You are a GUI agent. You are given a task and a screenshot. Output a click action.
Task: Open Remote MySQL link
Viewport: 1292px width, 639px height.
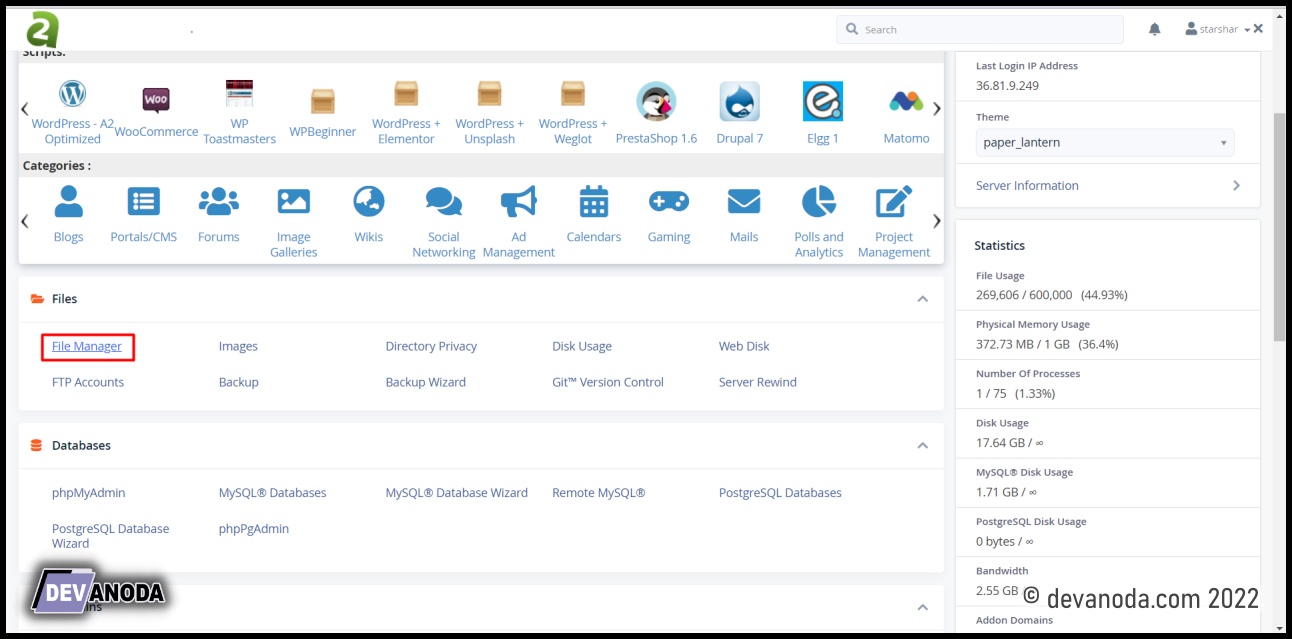[x=599, y=493]
